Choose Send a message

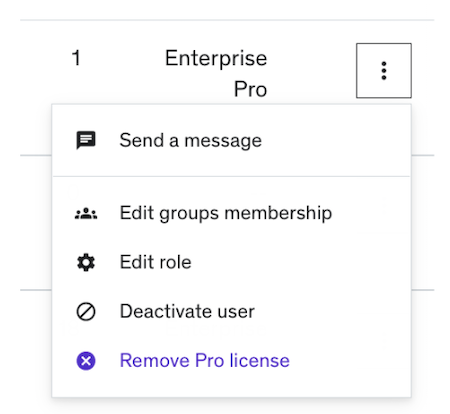click(x=190, y=140)
